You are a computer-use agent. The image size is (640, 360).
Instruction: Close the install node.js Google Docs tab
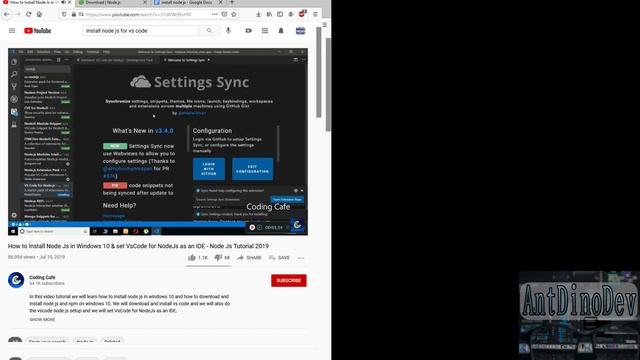(x=221, y=2)
